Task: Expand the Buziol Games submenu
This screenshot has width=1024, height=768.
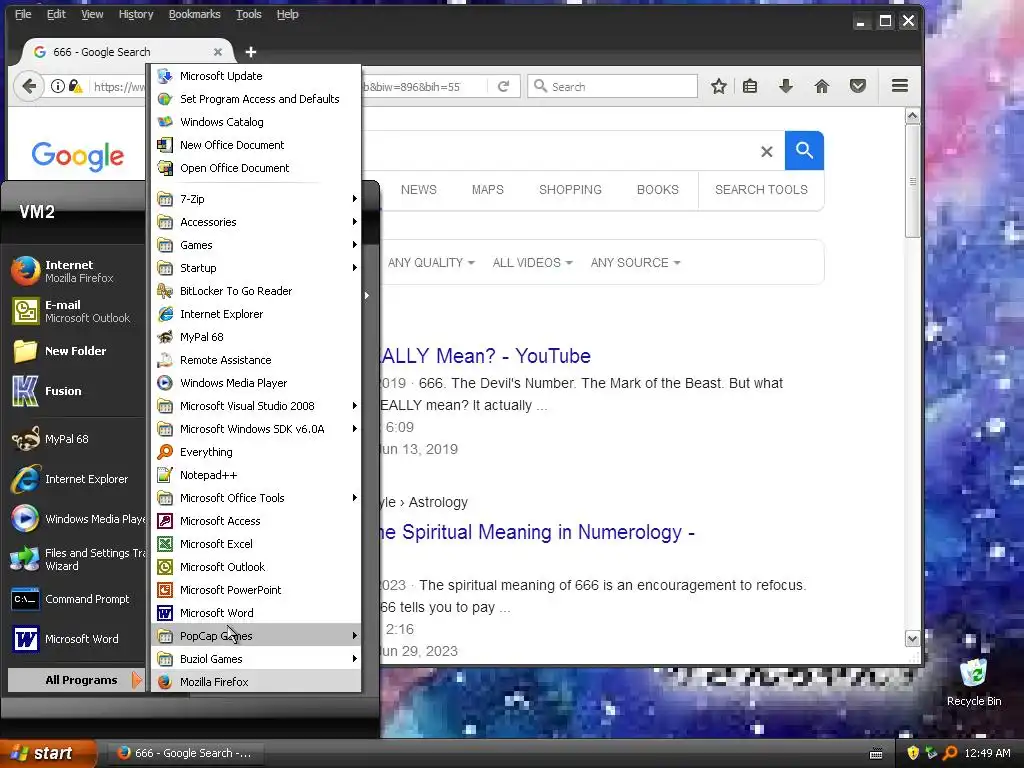Action: pyautogui.click(x=255, y=659)
